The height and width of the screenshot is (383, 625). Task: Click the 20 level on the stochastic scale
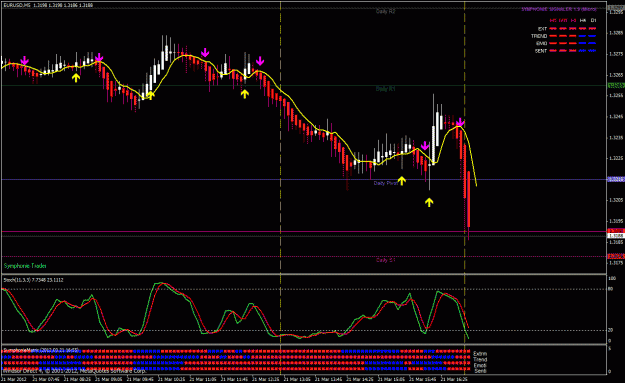tap(610, 330)
